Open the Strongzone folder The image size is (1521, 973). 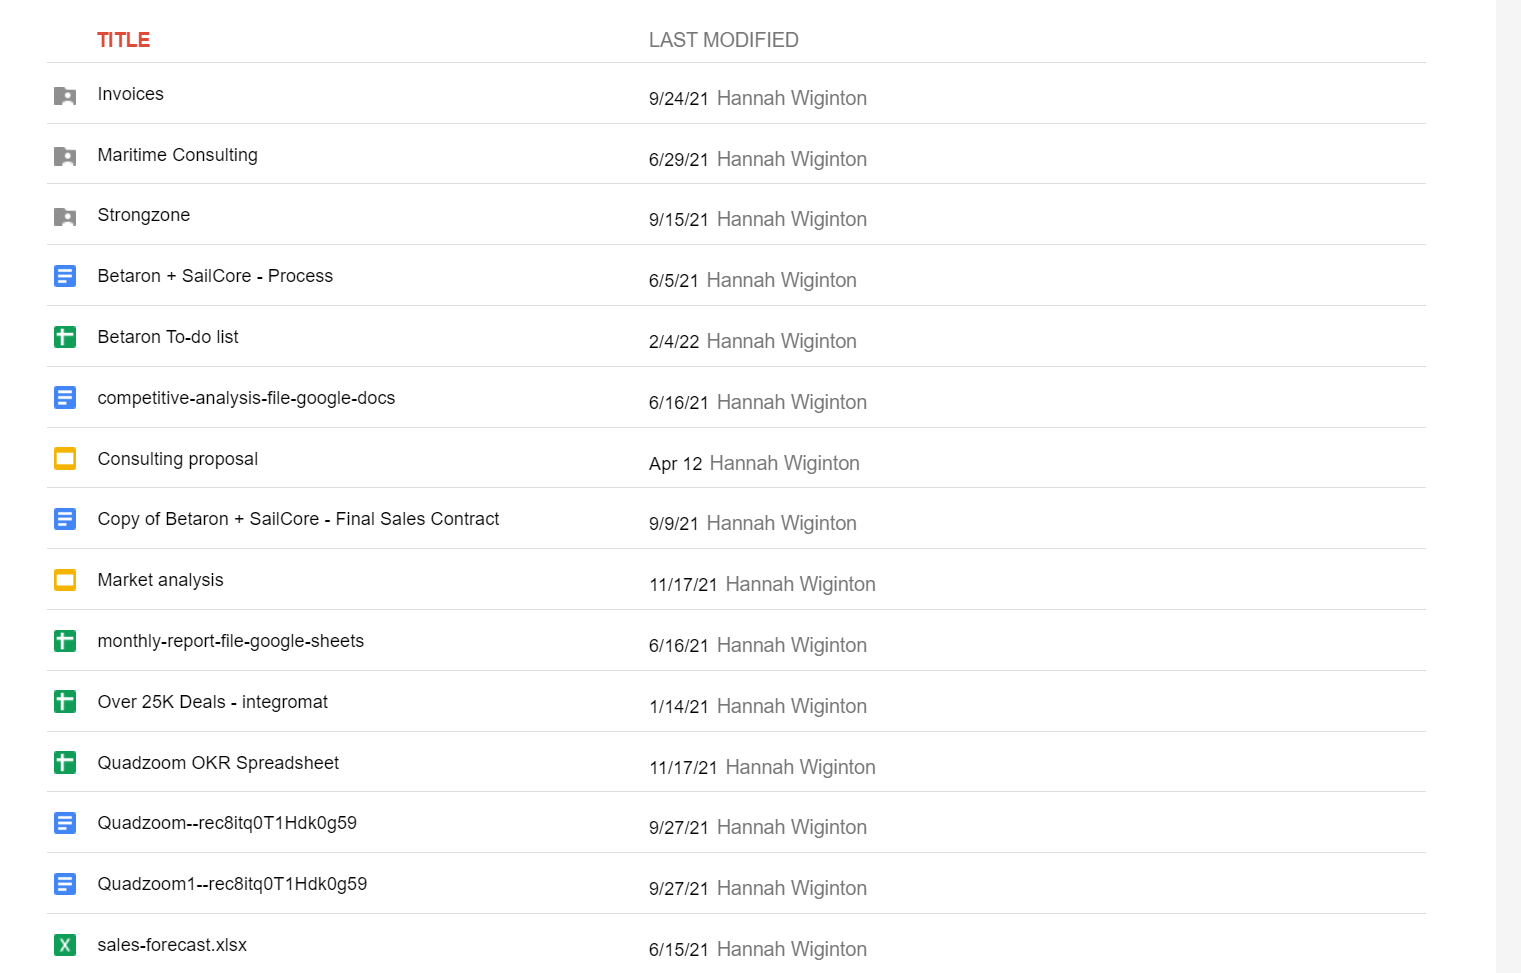pos(144,215)
